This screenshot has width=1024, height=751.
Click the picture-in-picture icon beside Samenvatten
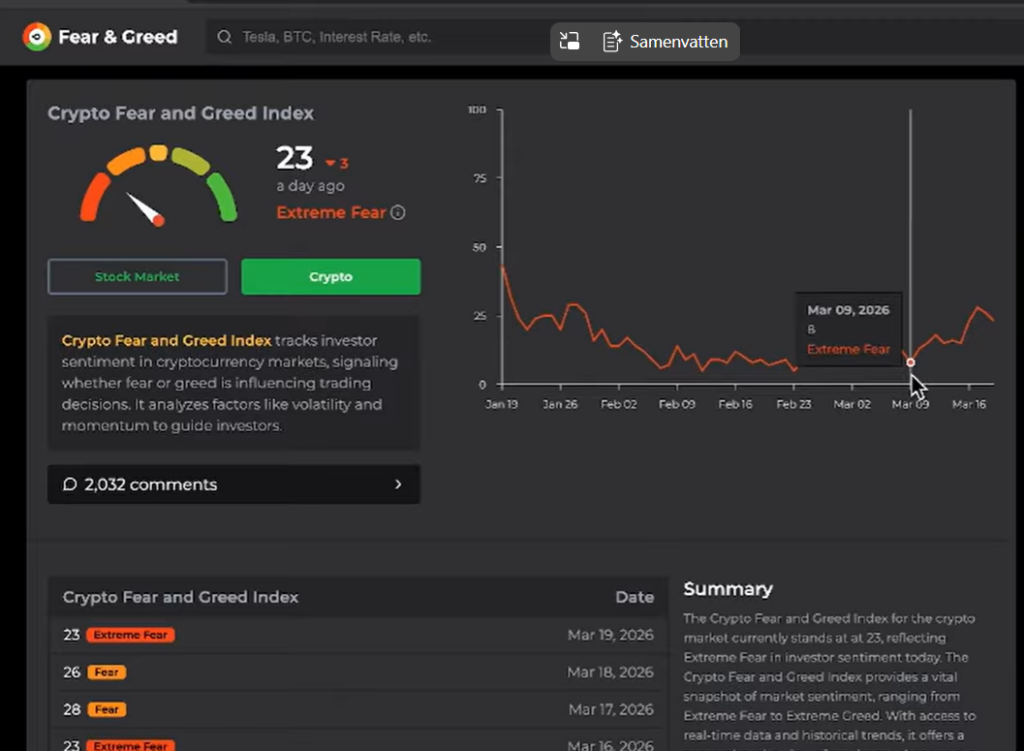[x=569, y=41]
